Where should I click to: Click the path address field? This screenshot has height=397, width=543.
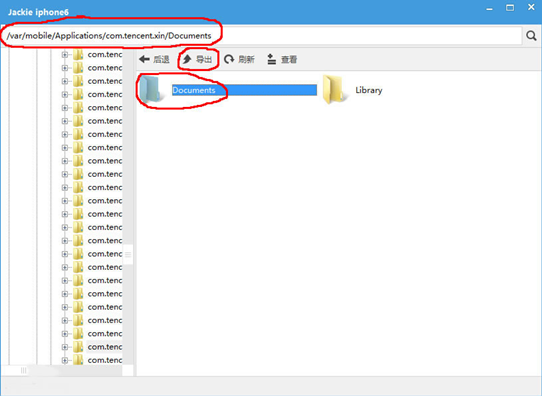click(x=262, y=36)
